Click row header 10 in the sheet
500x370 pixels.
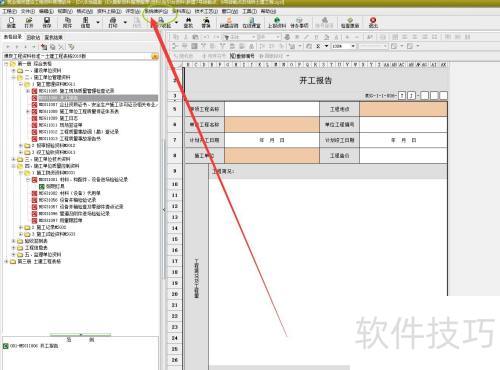[175, 184]
